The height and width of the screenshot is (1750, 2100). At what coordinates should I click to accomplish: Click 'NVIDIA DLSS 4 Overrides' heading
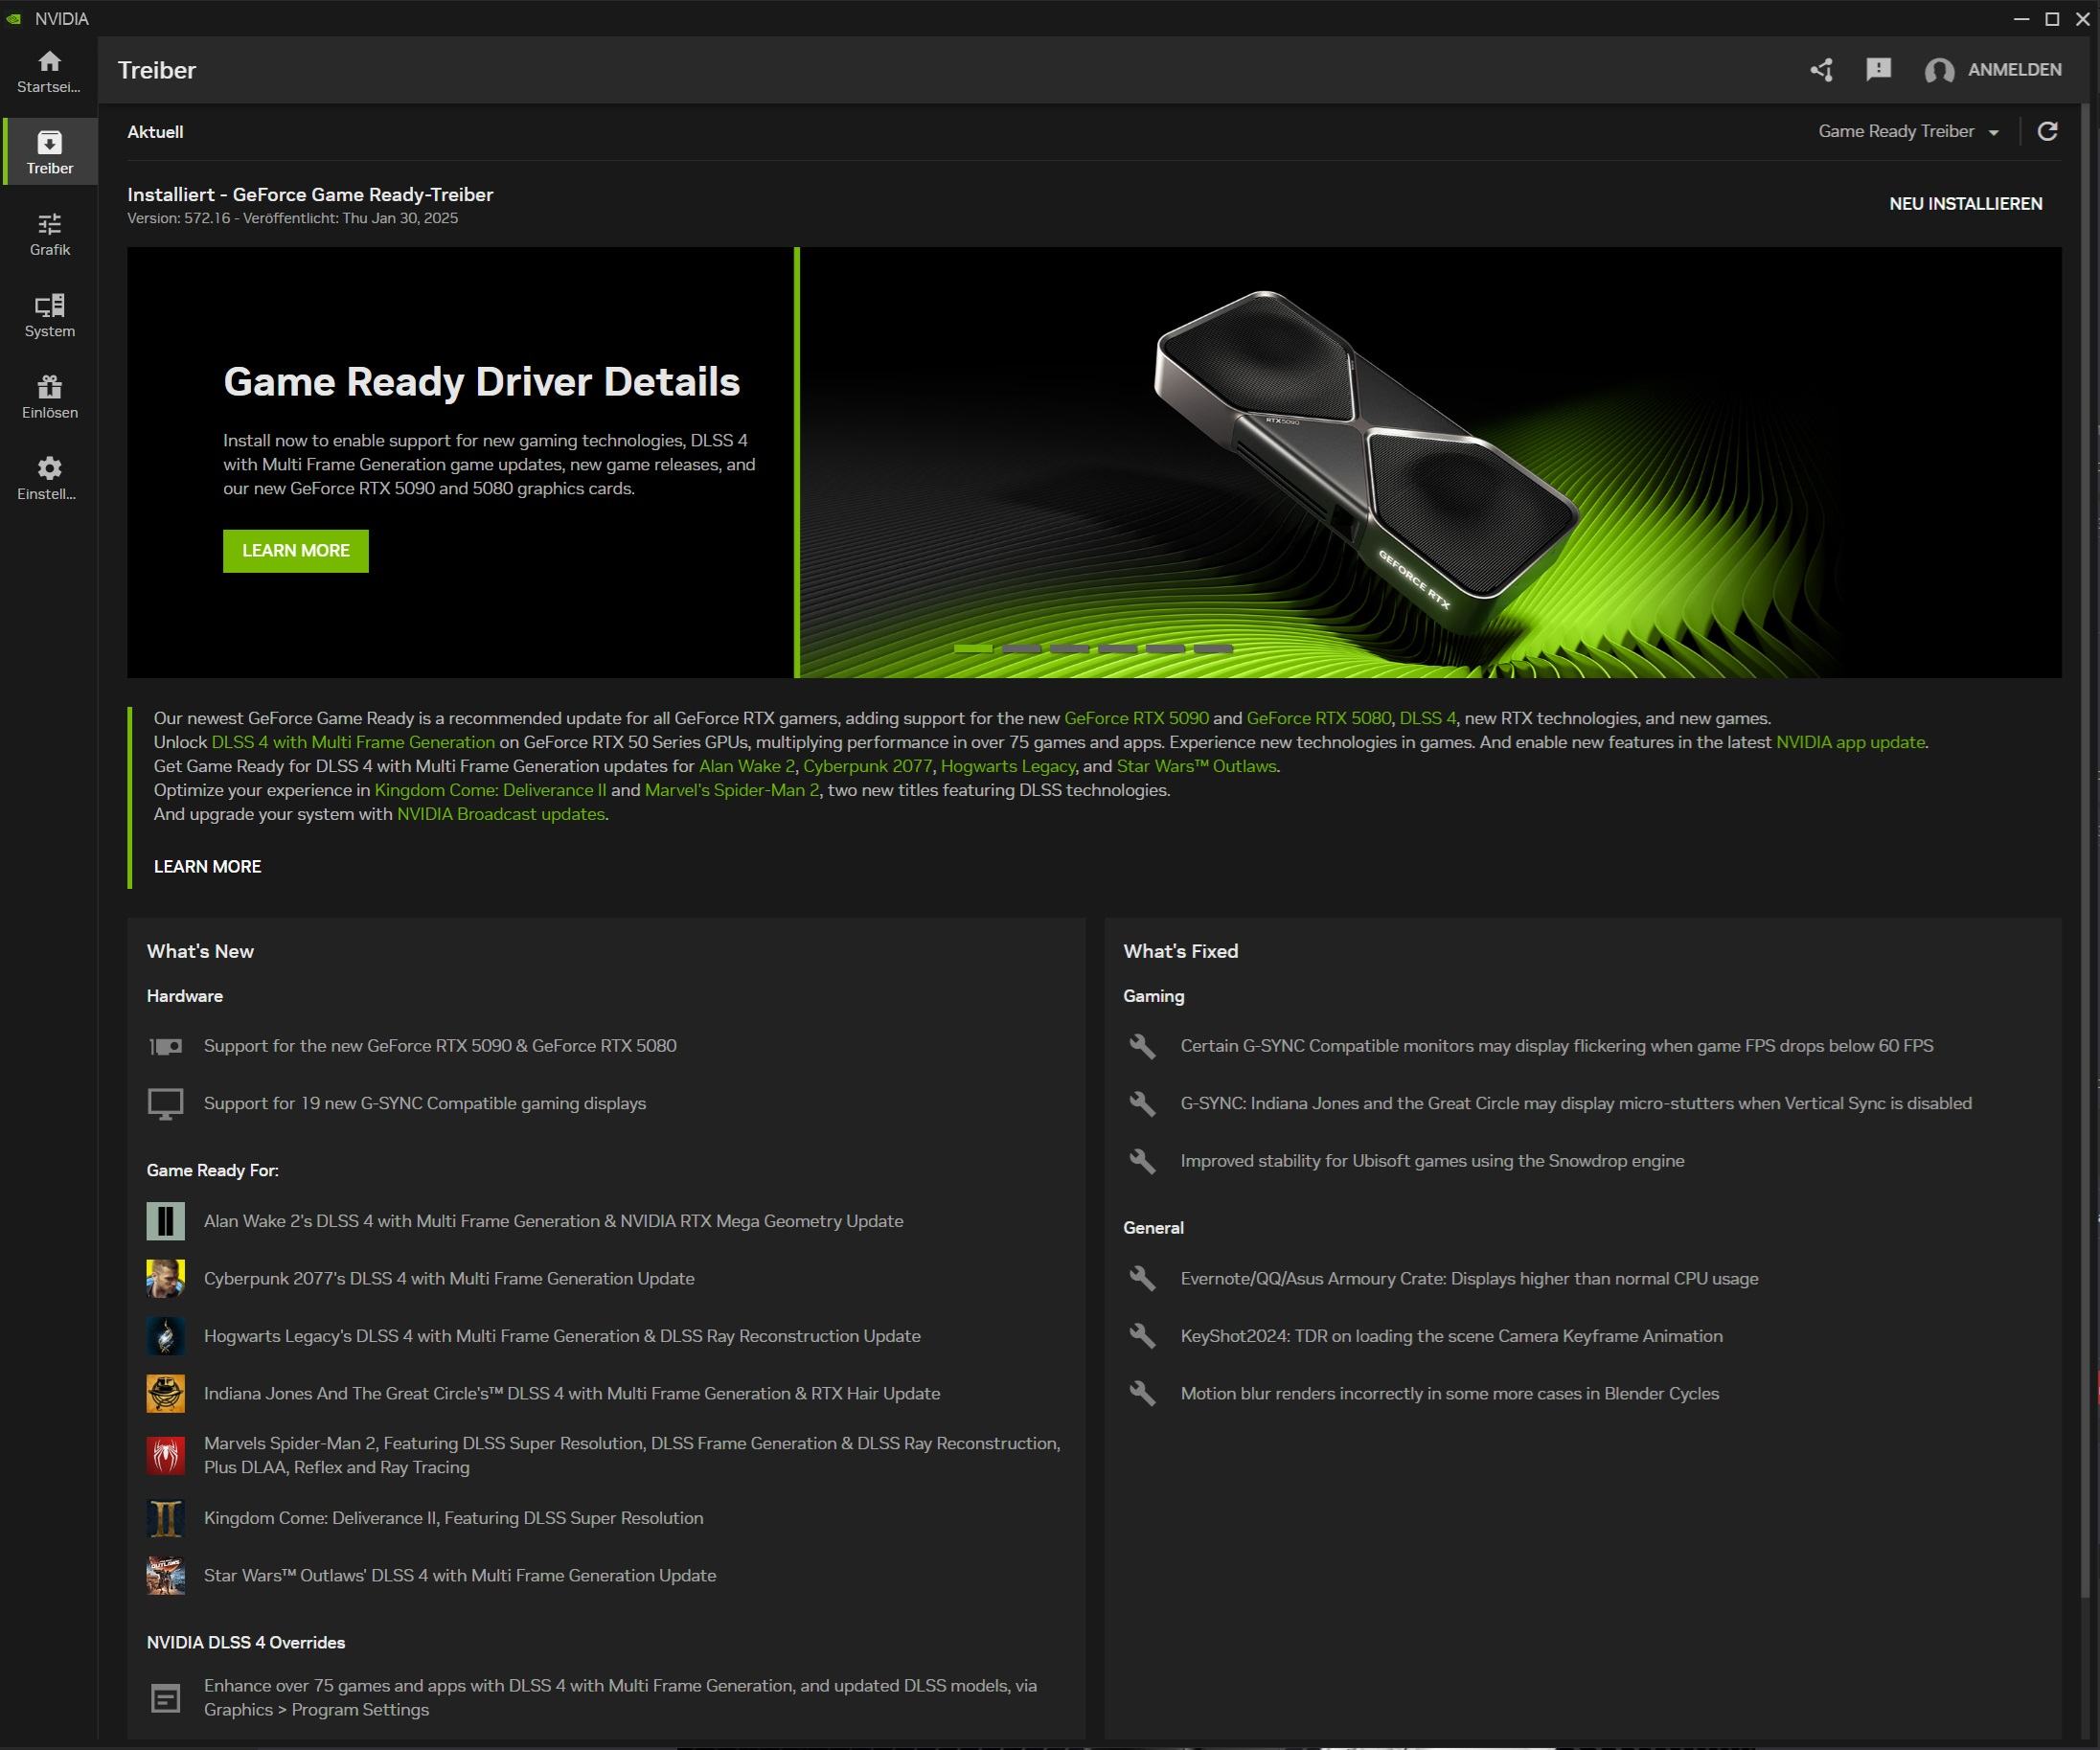pos(246,1642)
